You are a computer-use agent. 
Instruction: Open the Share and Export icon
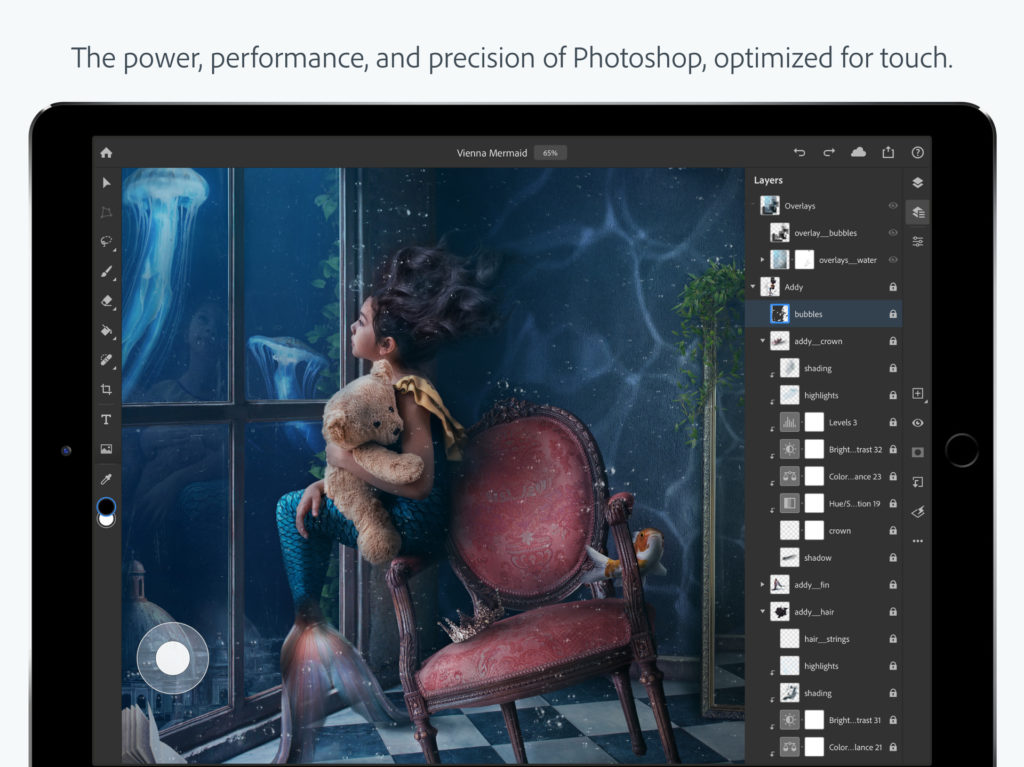(888, 152)
